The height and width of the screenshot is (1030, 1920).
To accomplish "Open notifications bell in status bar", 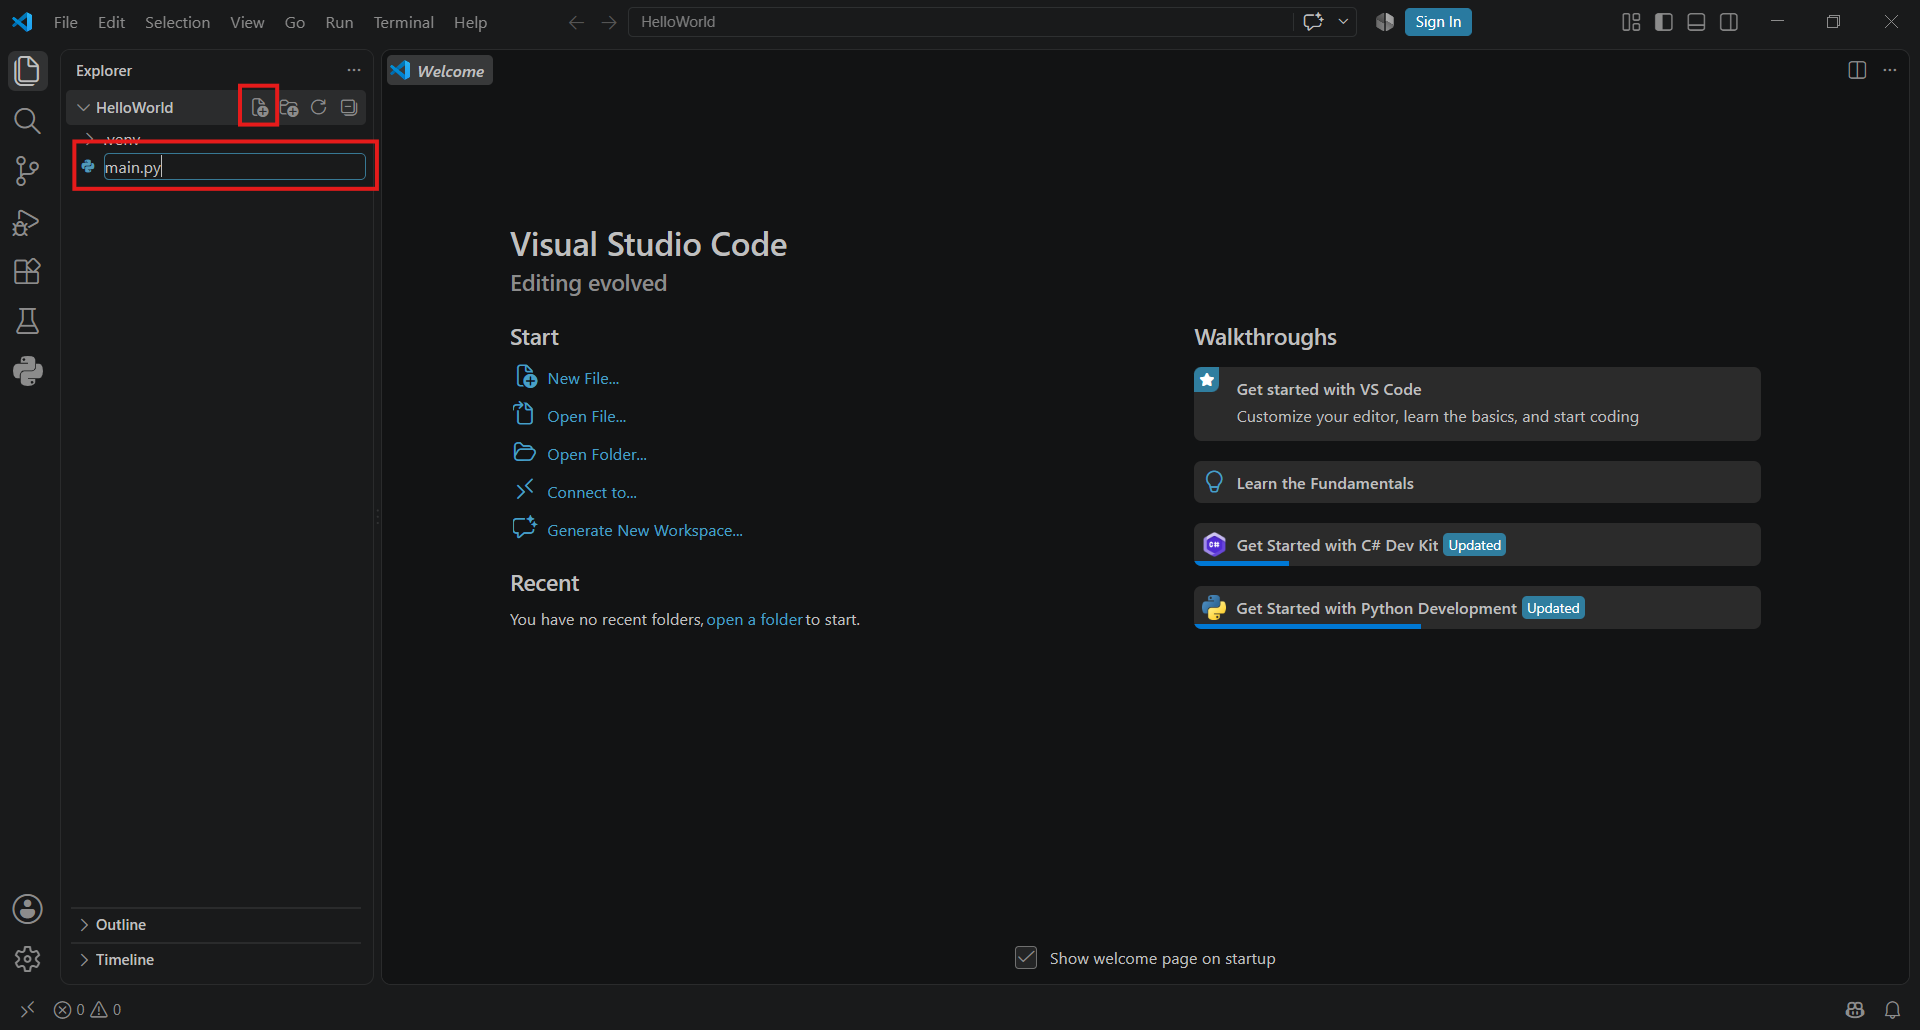I will [x=1892, y=1009].
